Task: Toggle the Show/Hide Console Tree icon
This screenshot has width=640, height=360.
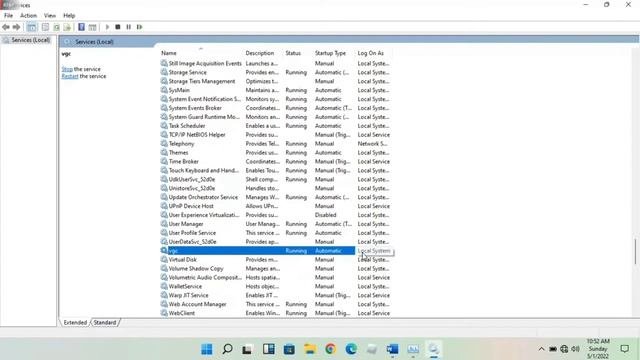Action: point(31,27)
